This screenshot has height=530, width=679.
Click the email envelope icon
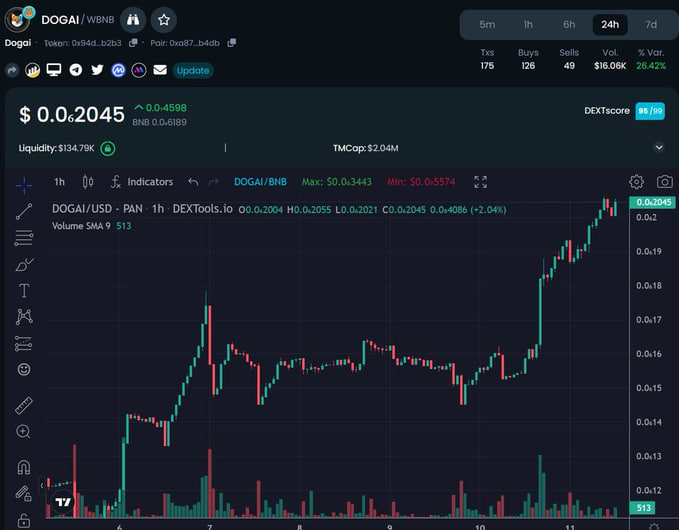(x=160, y=70)
